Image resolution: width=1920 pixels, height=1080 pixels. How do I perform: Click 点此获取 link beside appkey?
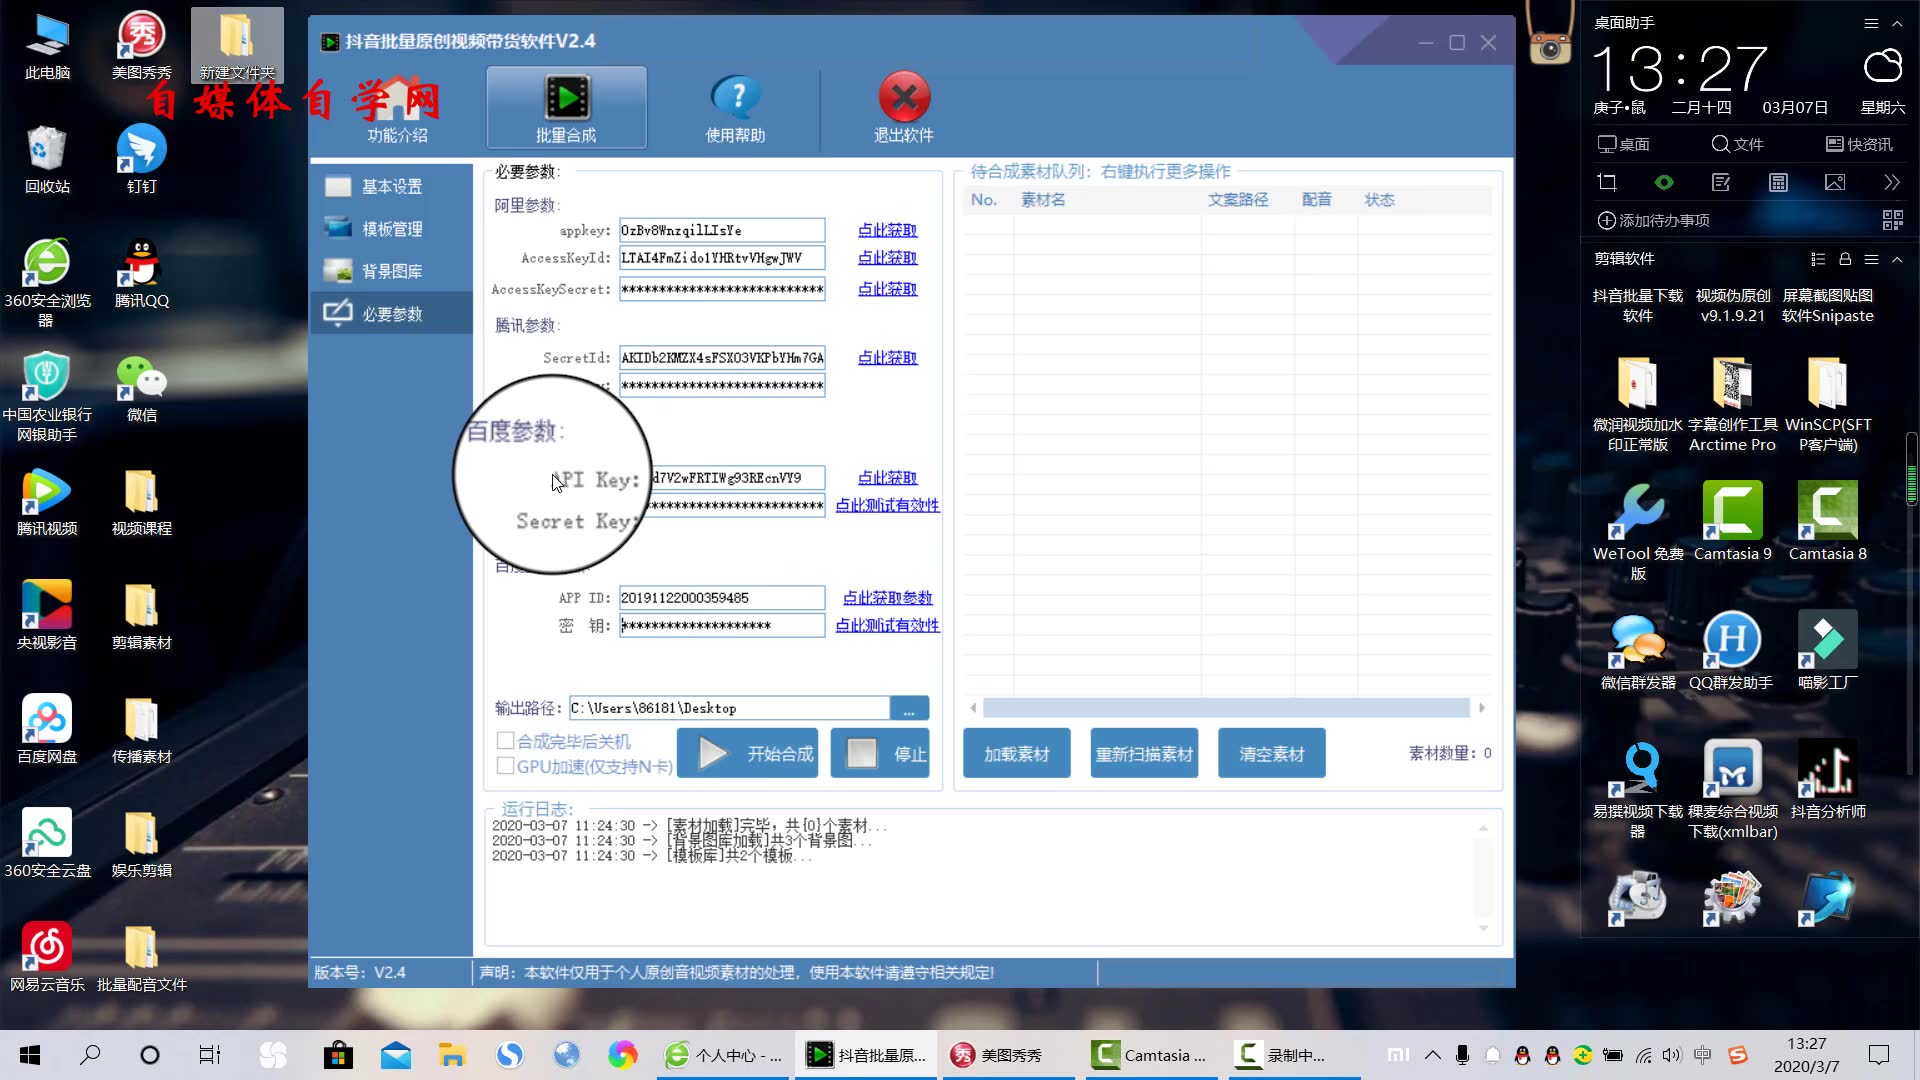coord(887,230)
